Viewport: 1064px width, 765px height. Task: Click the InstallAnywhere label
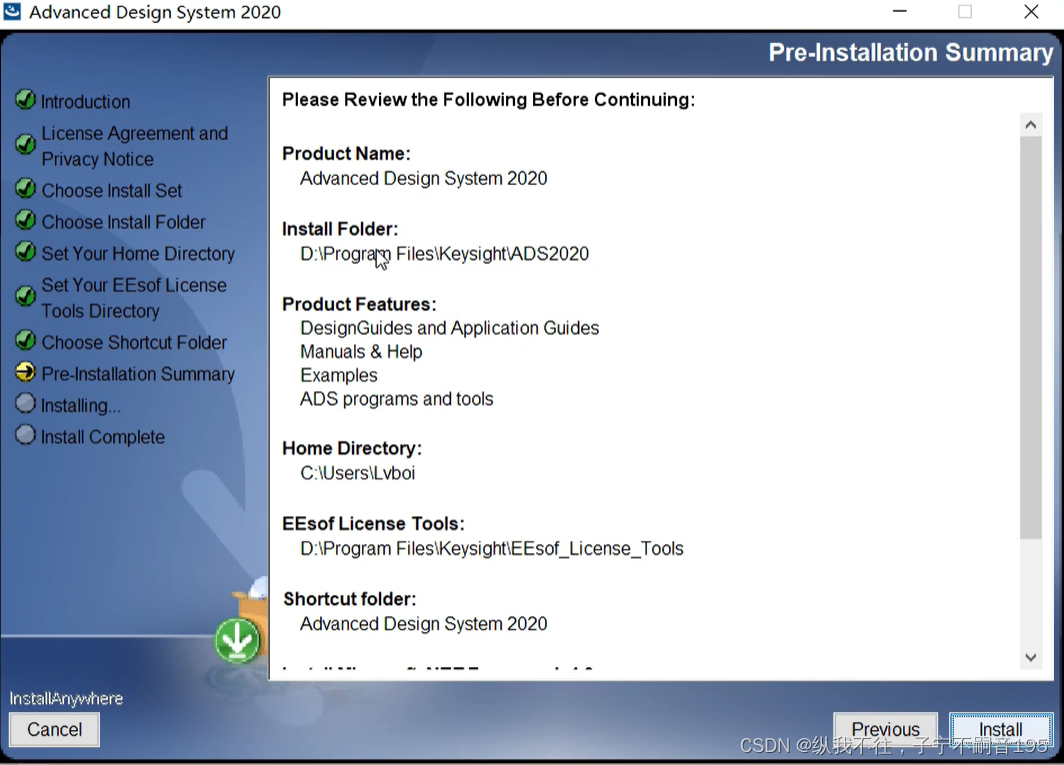point(66,698)
